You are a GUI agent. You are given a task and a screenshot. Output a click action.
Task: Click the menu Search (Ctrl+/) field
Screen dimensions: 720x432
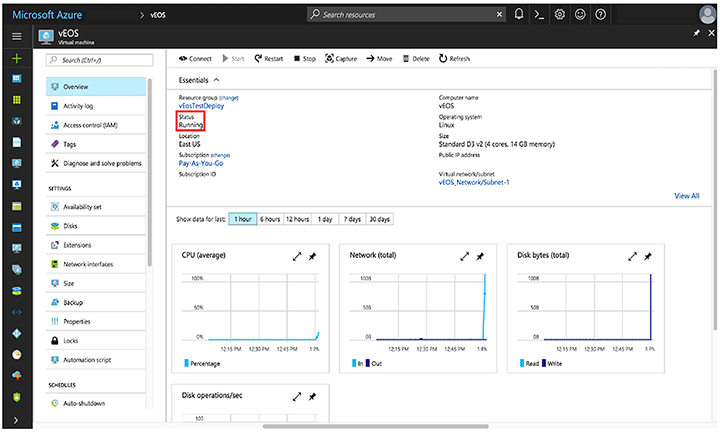click(100, 60)
